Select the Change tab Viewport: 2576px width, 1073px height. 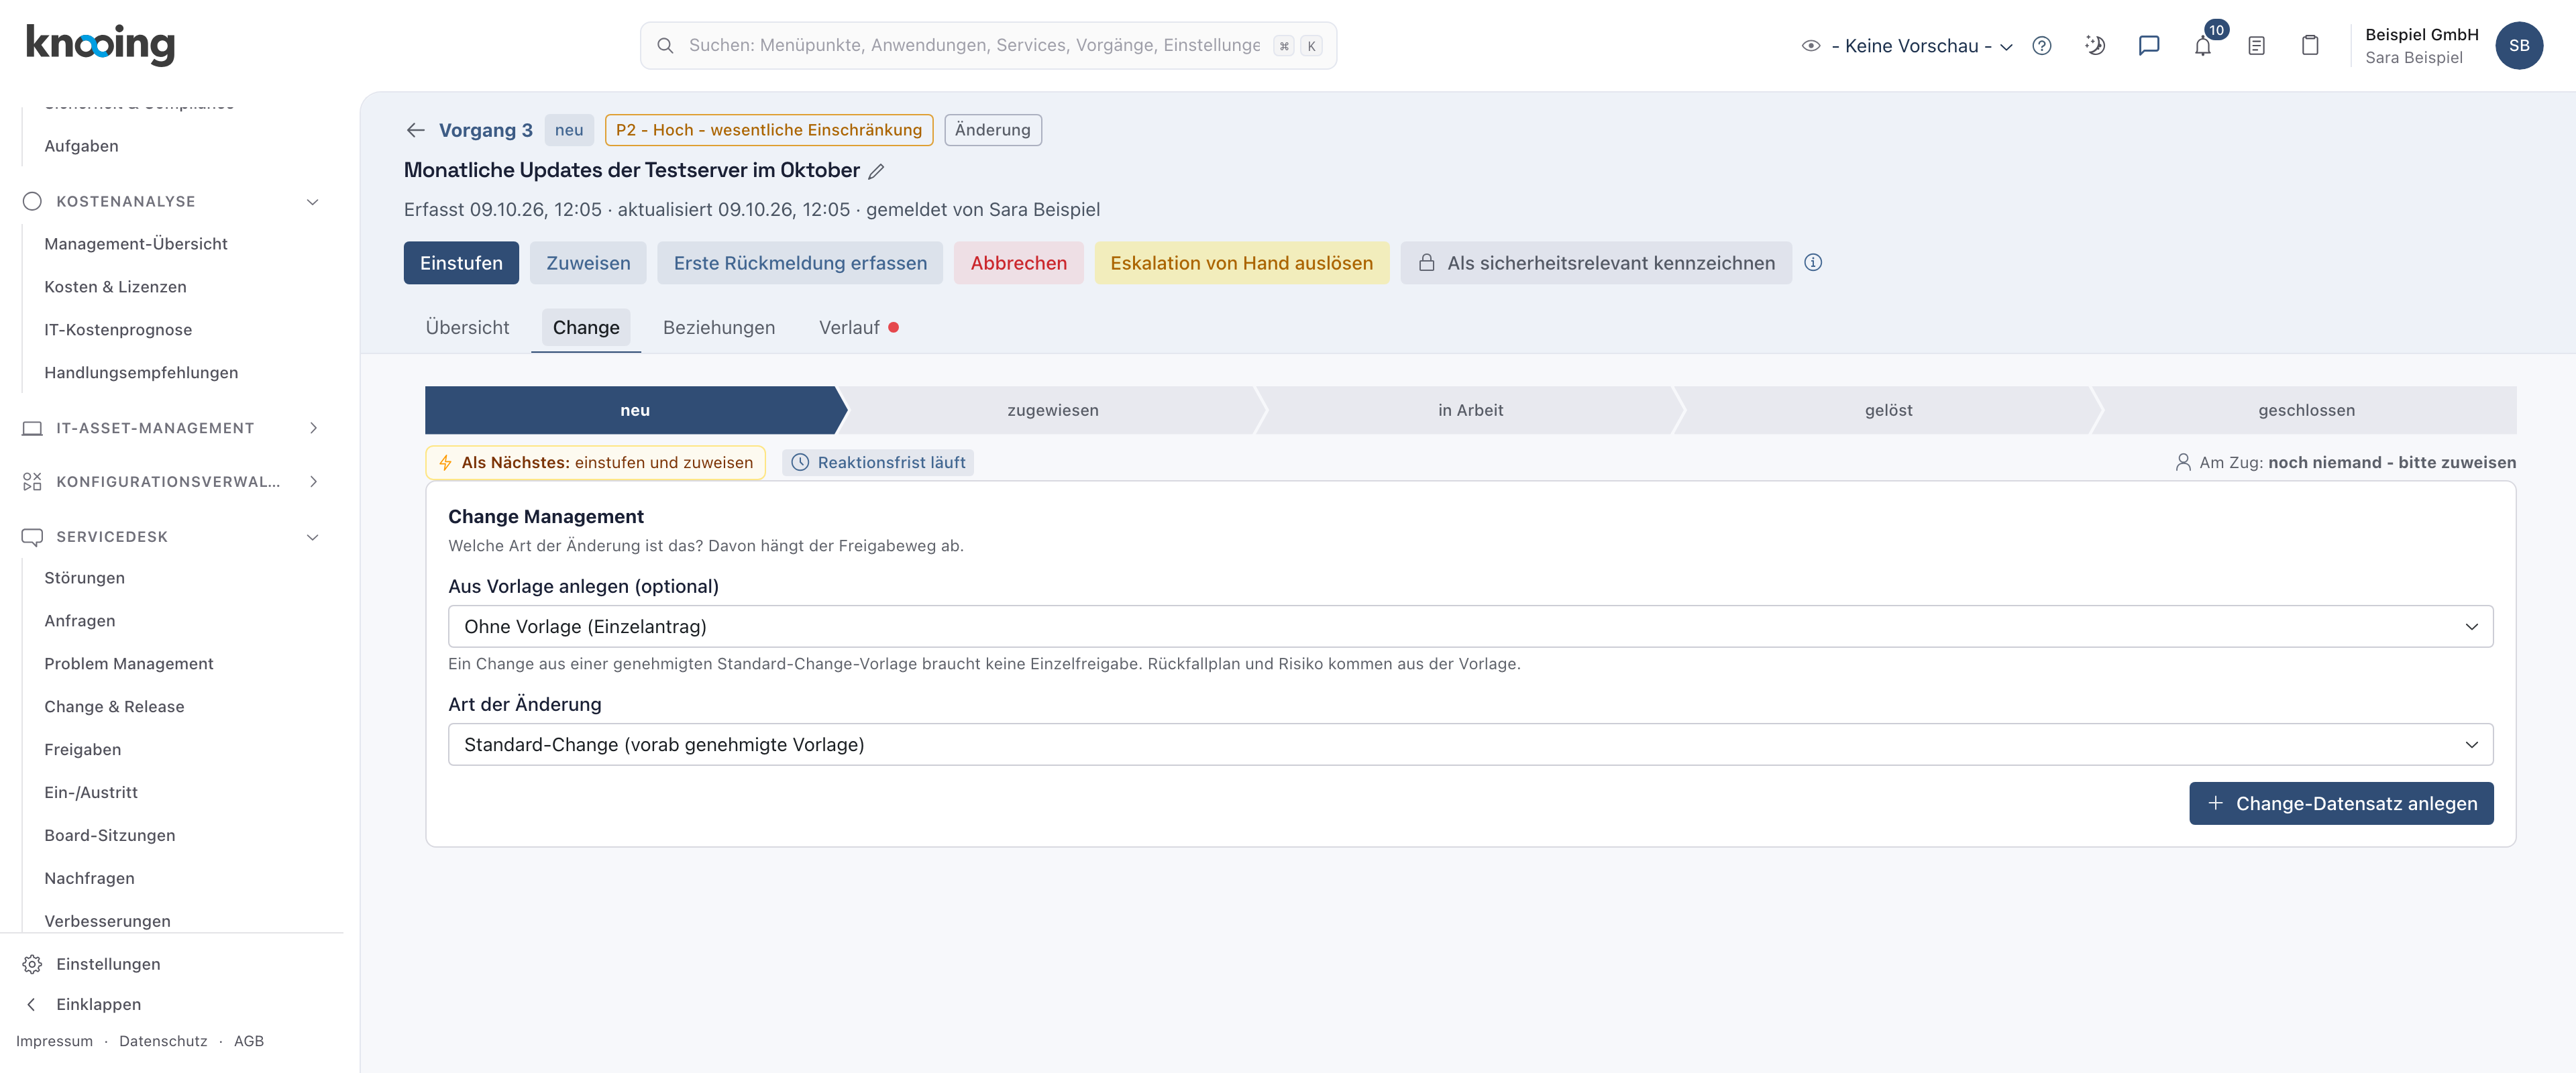pyautogui.click(x=586, y=328)
